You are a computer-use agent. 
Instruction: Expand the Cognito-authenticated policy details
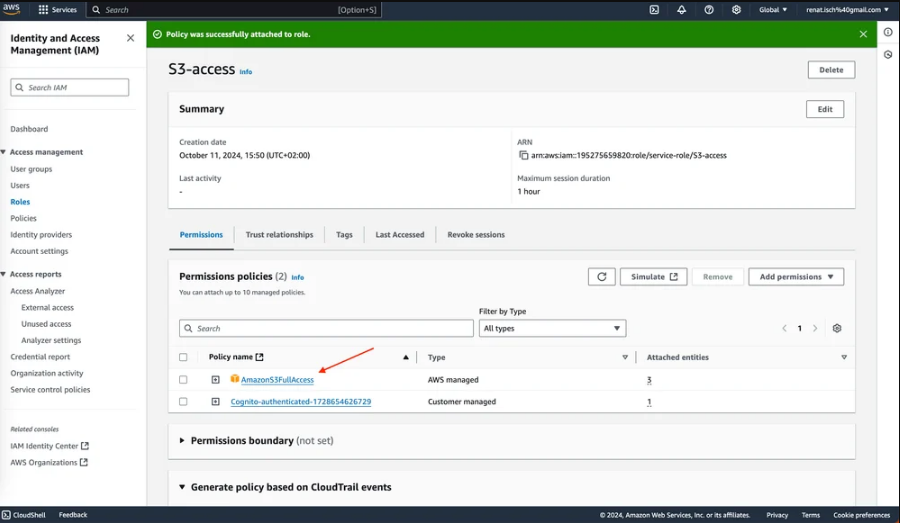tap(215, 402)
